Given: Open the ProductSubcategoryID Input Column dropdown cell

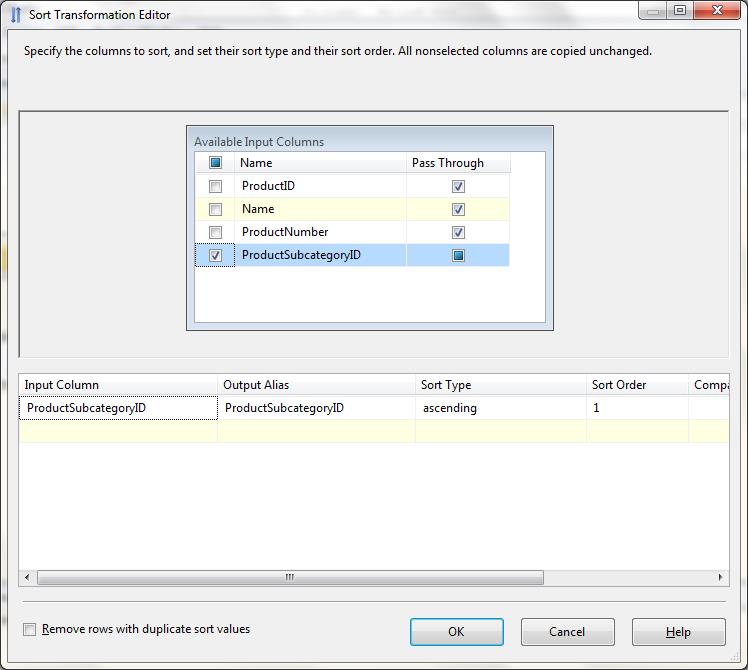Looking at the screenshot, I should (118, 408).
